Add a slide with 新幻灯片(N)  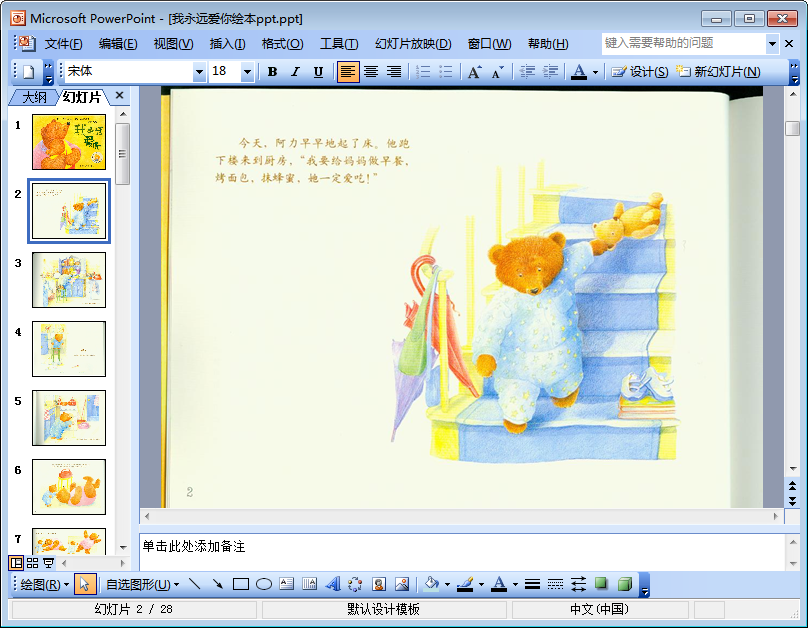coord(718,72)
